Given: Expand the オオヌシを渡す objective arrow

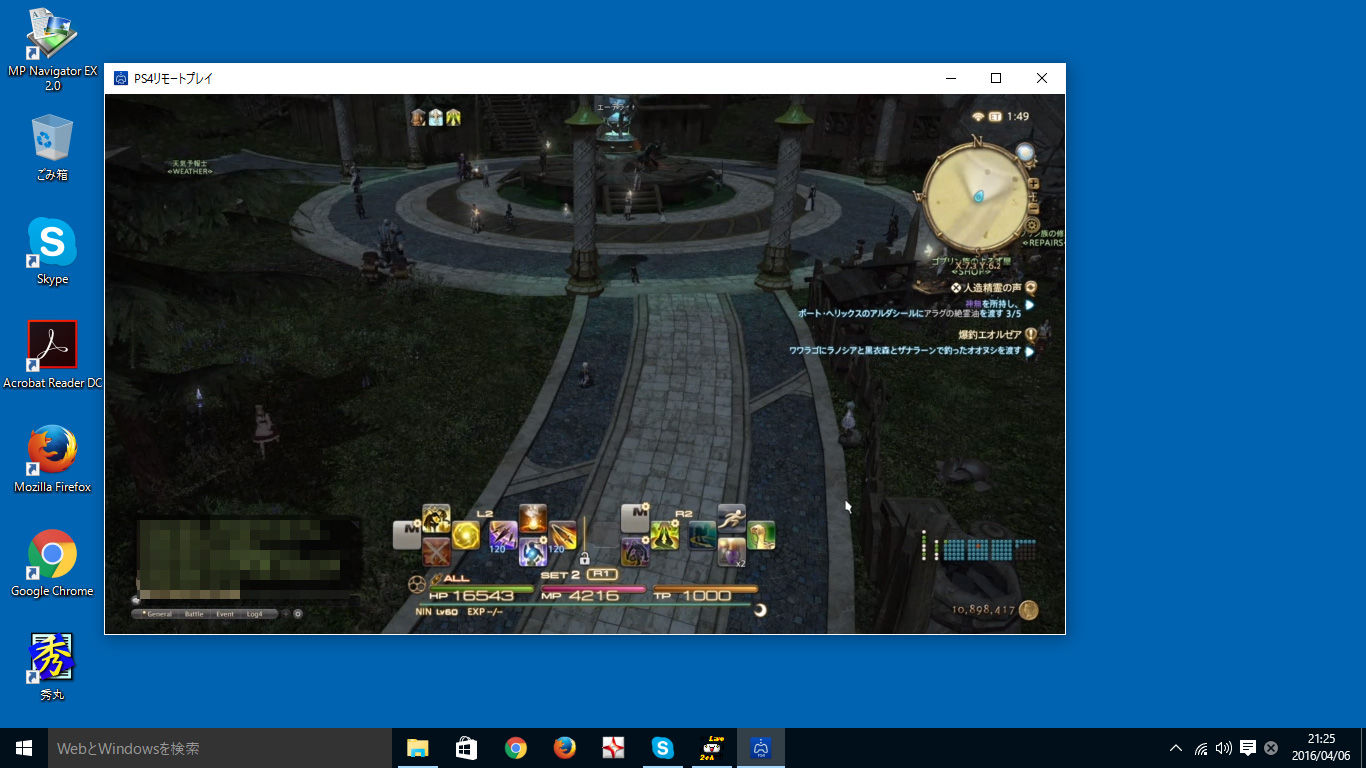Looking at the screenshot, I should pyautogui.click(x=1029, y=352).
